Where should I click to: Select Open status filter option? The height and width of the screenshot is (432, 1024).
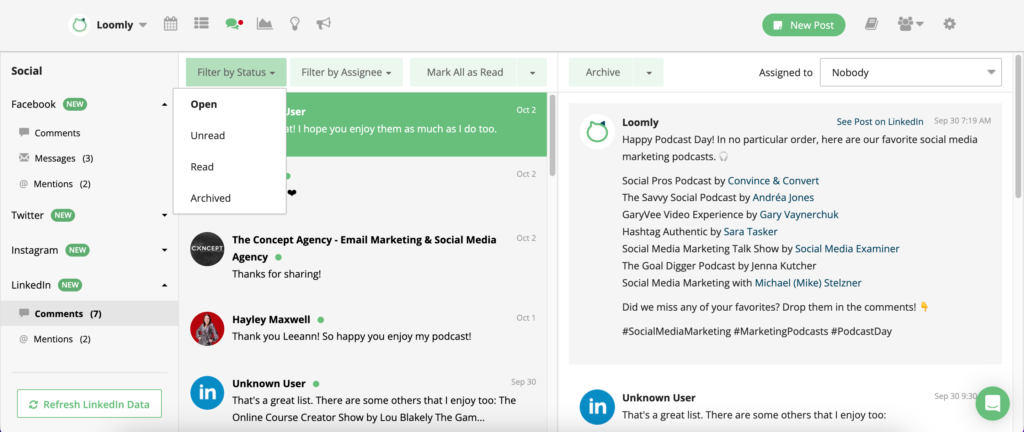pyautogui.click(x=229, y=104)
